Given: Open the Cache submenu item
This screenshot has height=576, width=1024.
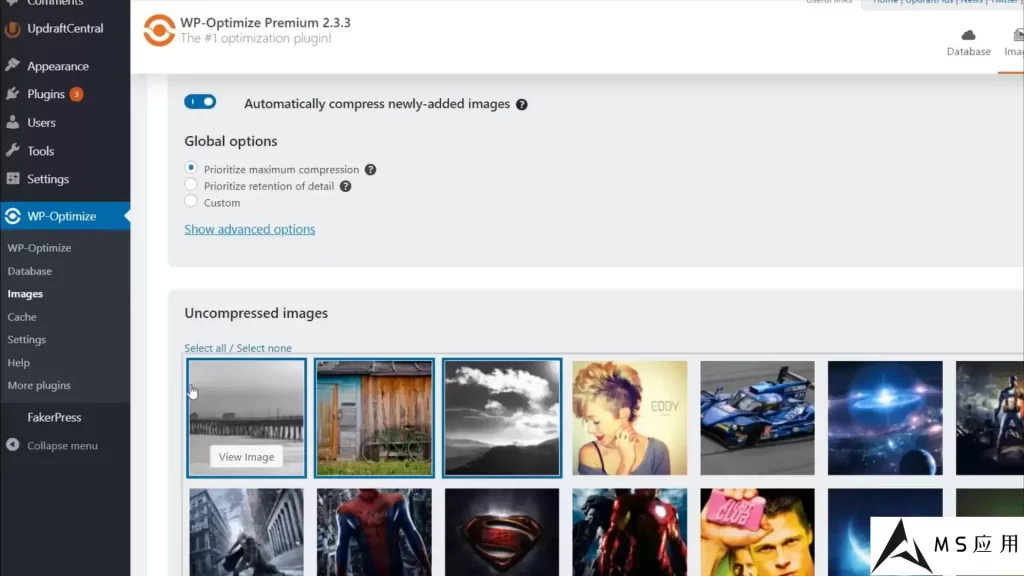Looking at the screenshot, I should (x=22, y=317).
